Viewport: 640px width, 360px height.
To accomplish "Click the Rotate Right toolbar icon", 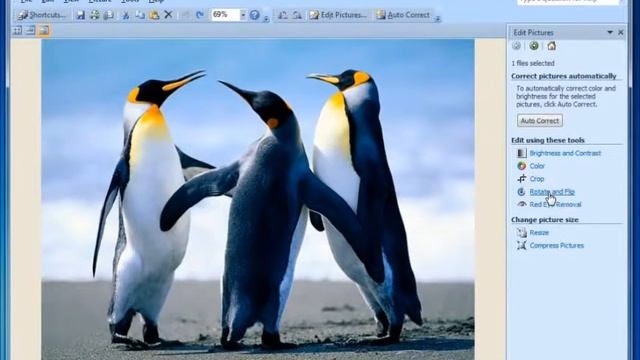I will [x=297, y=15].
